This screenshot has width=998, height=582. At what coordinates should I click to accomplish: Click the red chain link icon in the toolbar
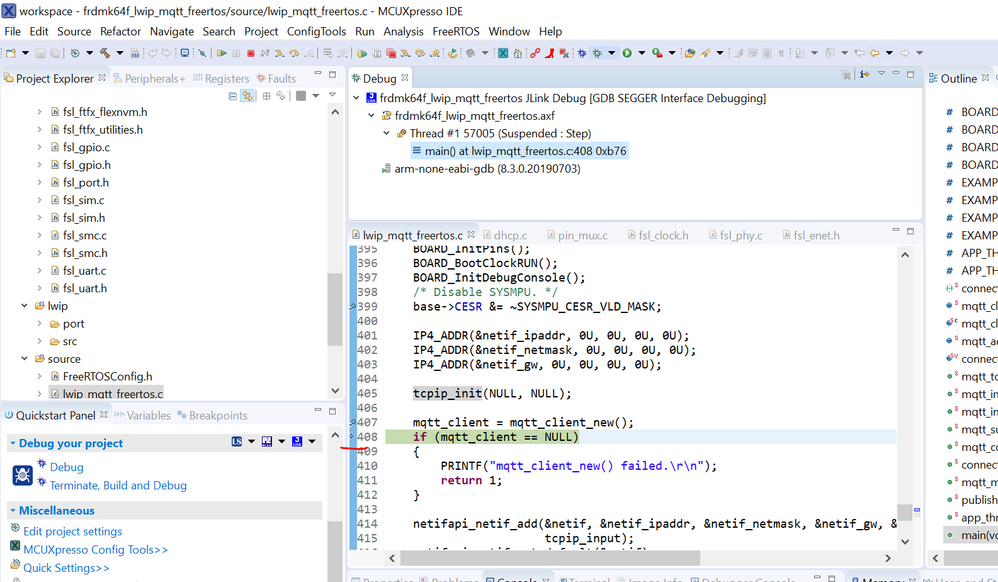[x=535, y=53]
